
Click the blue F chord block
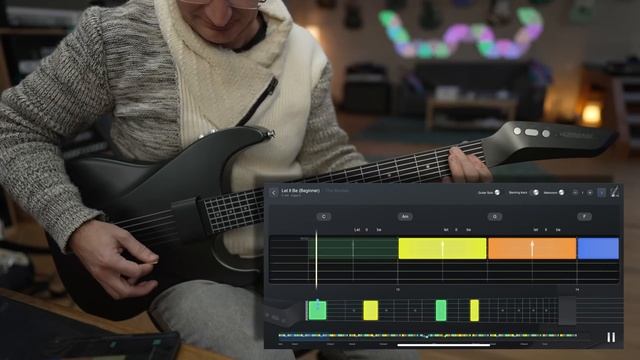tap(598, 249)
